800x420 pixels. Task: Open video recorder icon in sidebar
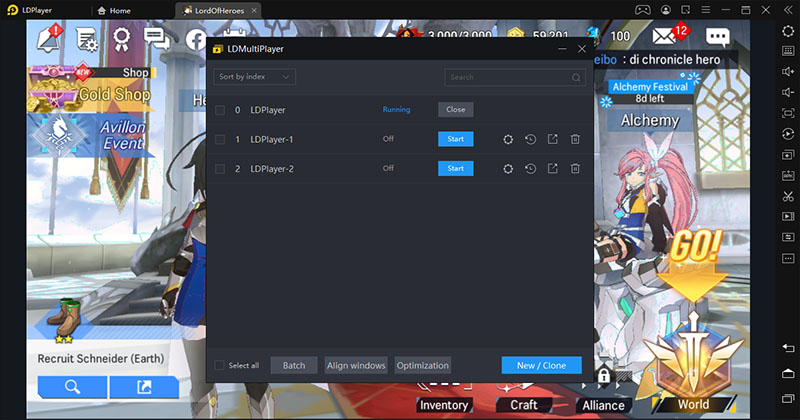click(788, 216)
